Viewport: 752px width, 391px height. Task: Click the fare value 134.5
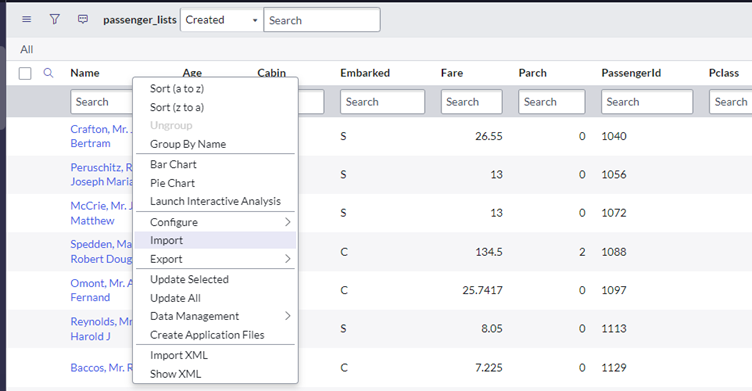pos(489,252)
